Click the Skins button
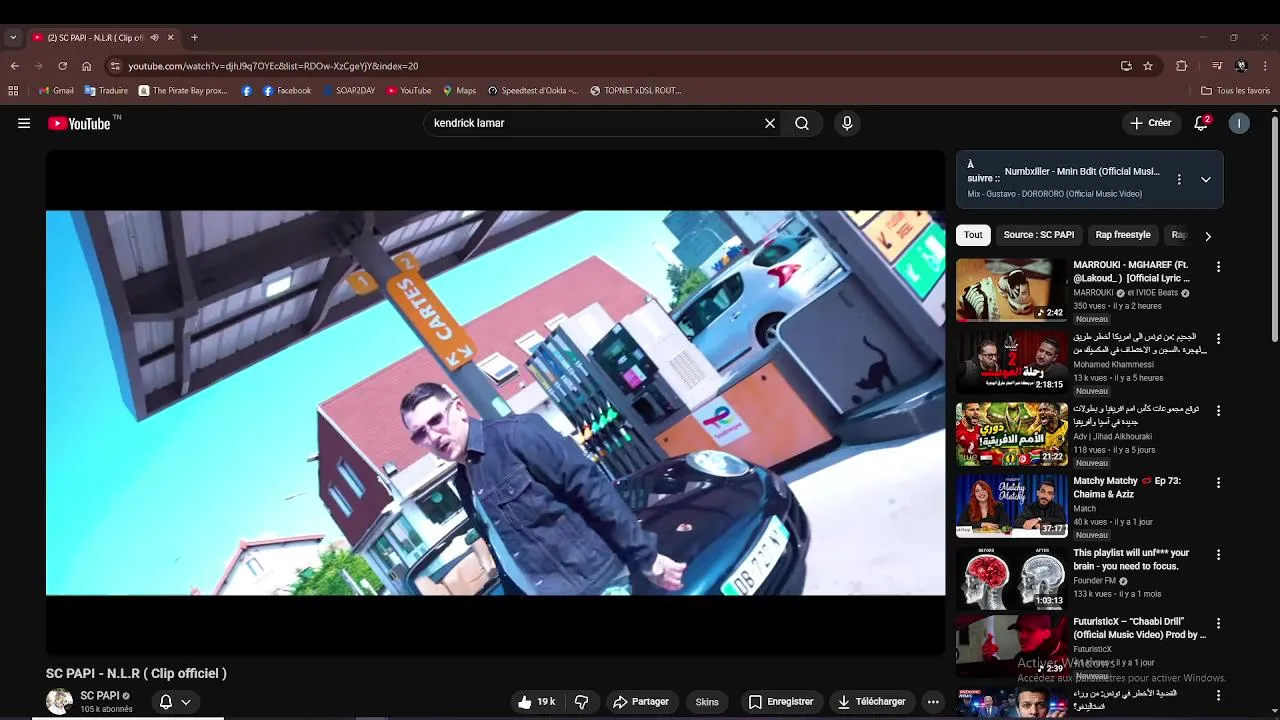This screenshot has width=1280, height=720. (x=707, y=702)
